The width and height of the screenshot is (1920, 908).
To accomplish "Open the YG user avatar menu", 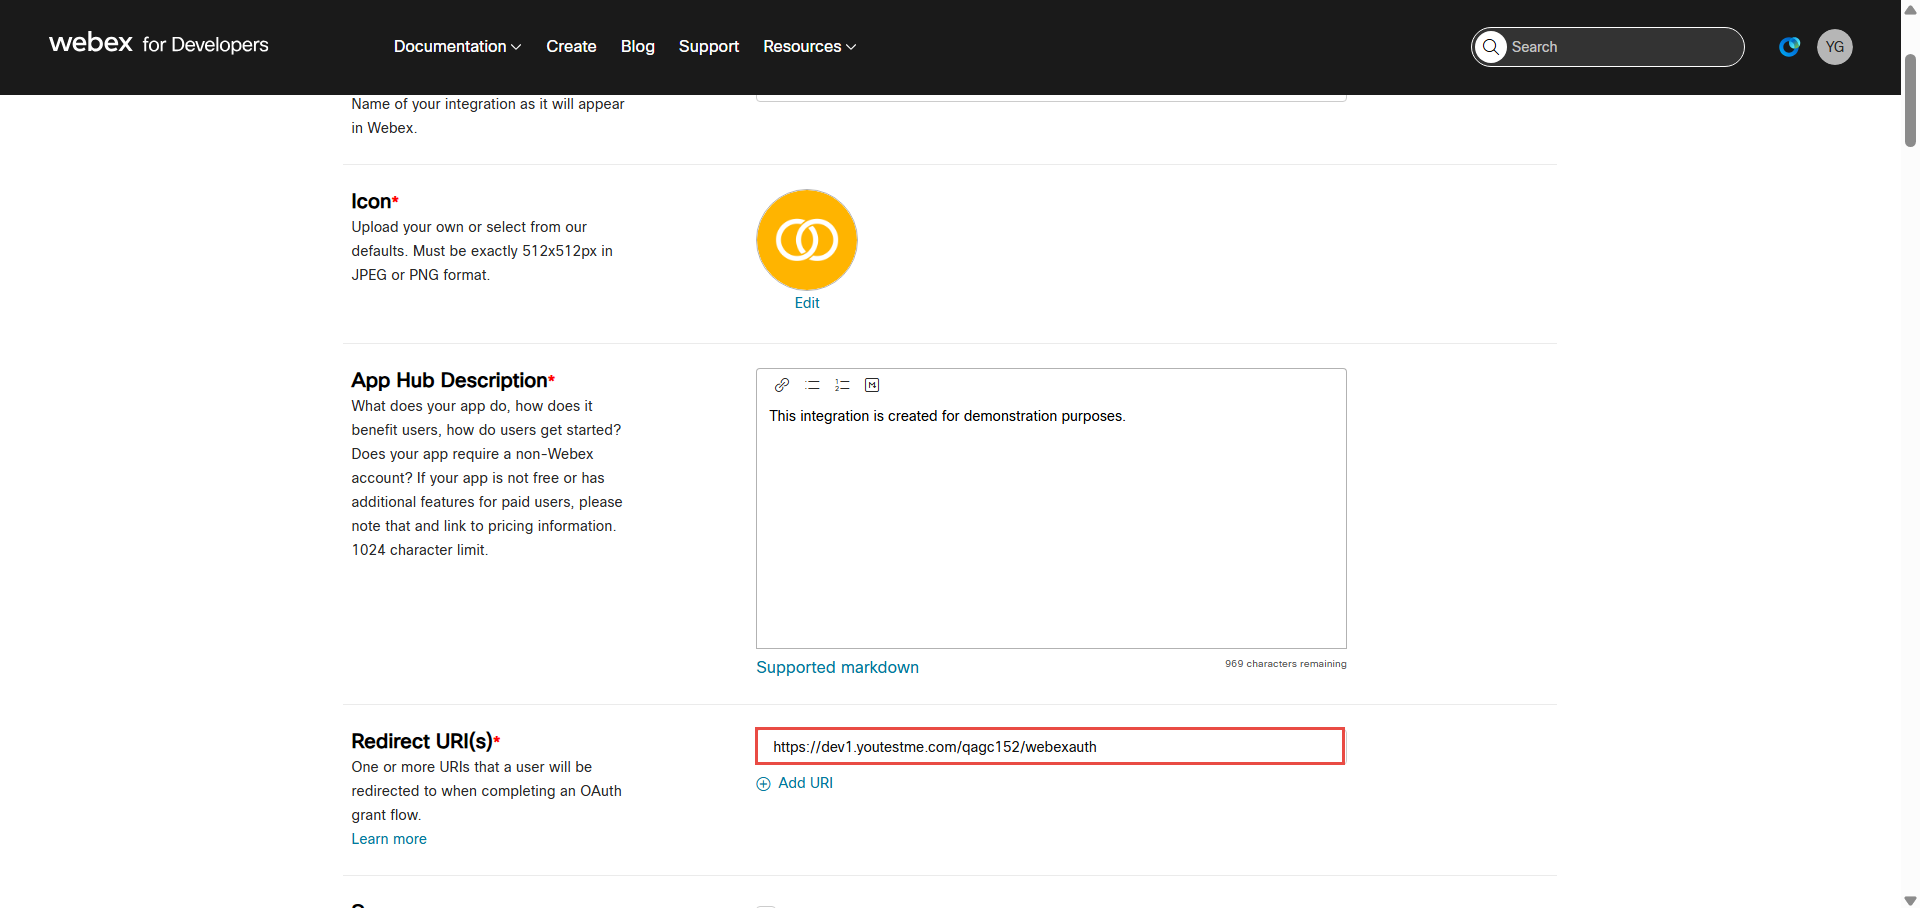I will [x=1834, y=47].
